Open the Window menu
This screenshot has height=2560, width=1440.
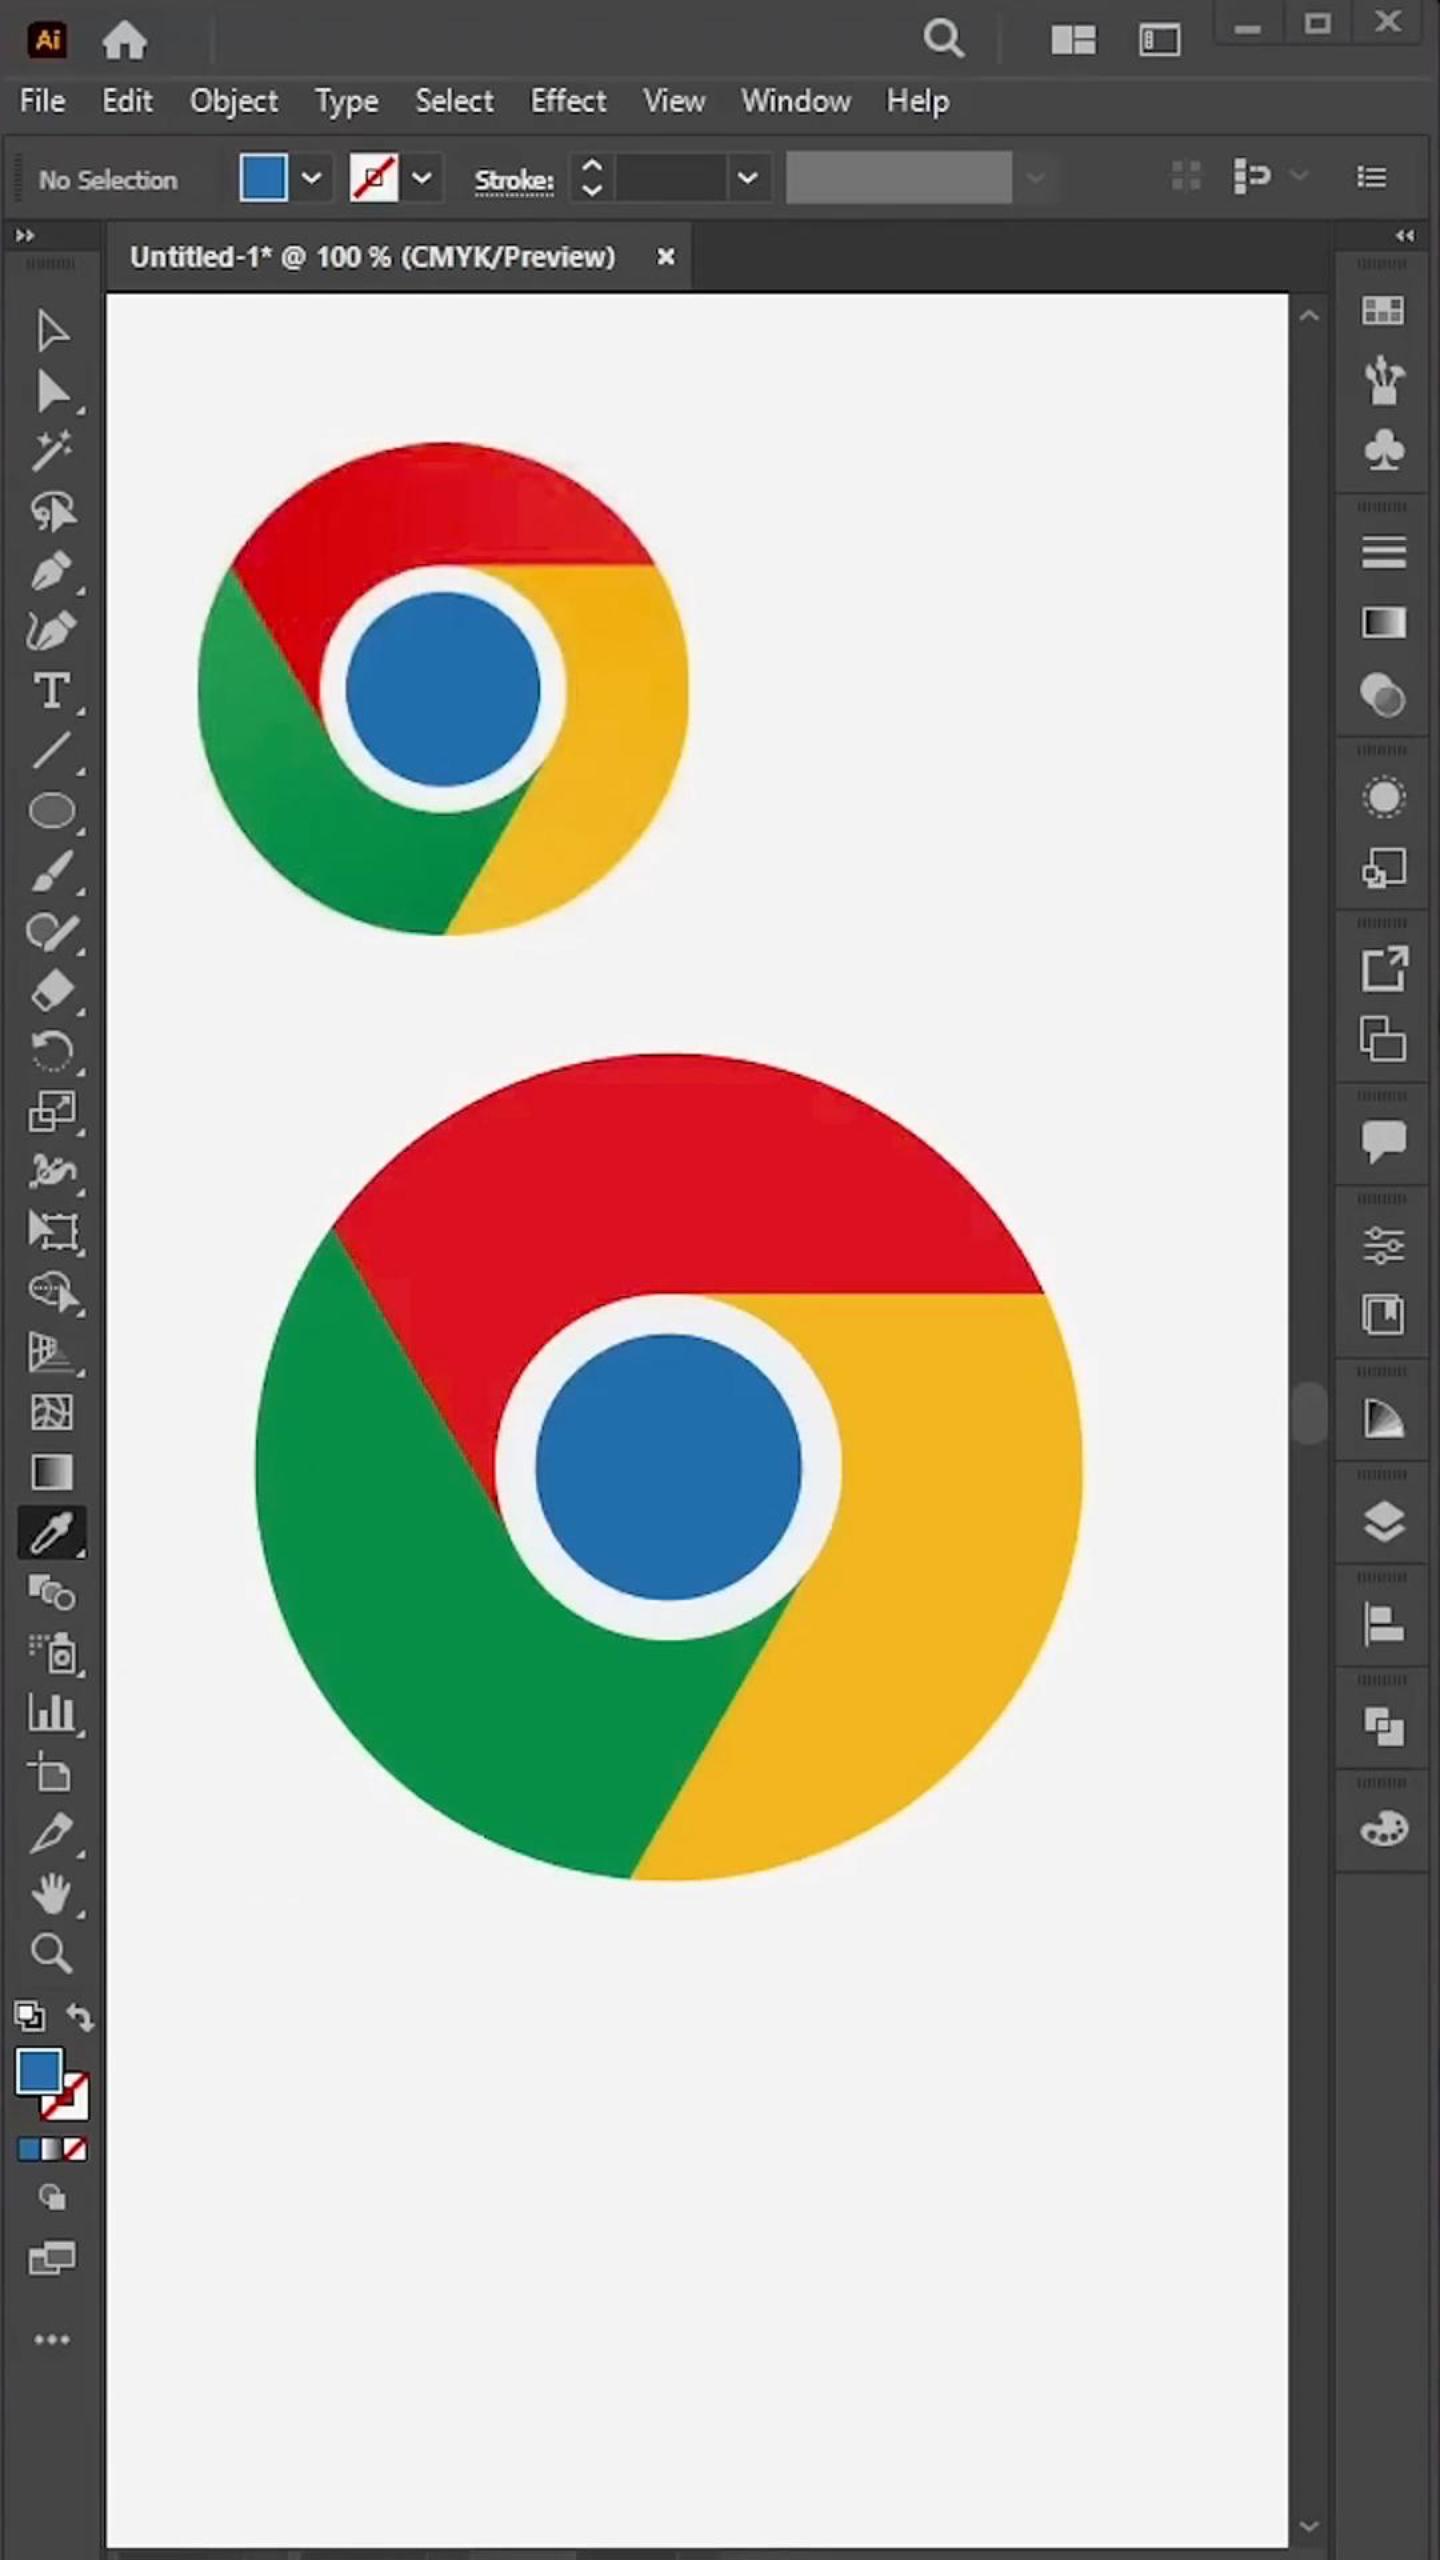click(x=796, y=101)
